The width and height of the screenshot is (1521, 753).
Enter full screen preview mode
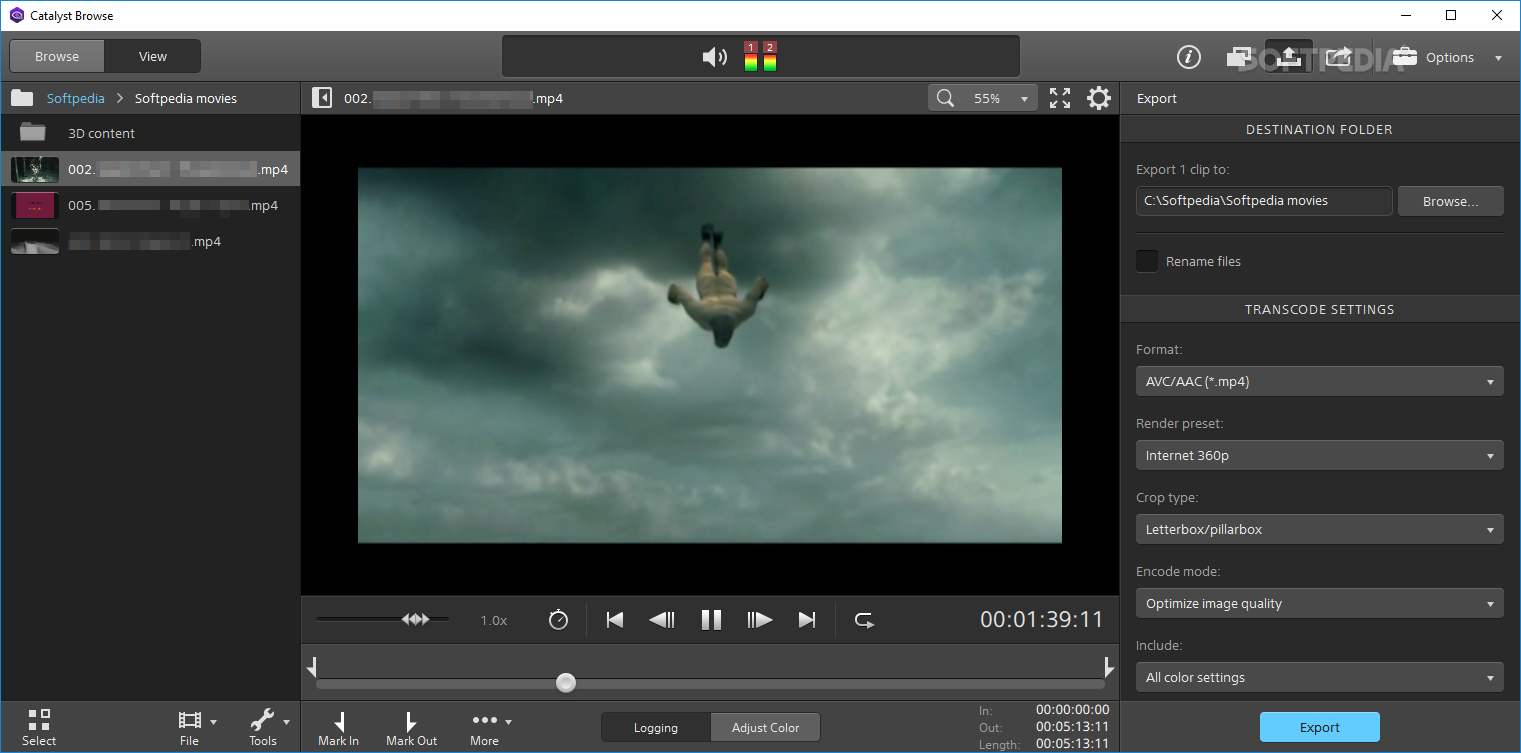point(1060,98)
